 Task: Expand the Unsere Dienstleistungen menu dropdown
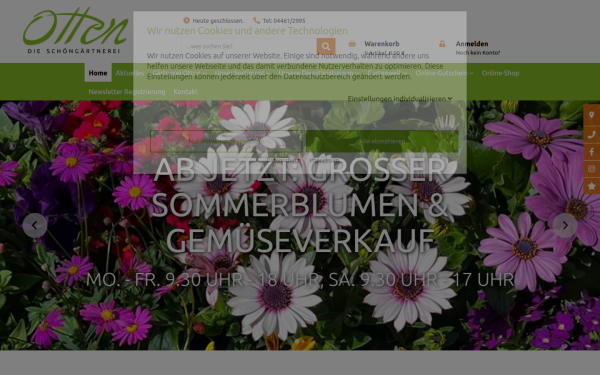(319, 73)
